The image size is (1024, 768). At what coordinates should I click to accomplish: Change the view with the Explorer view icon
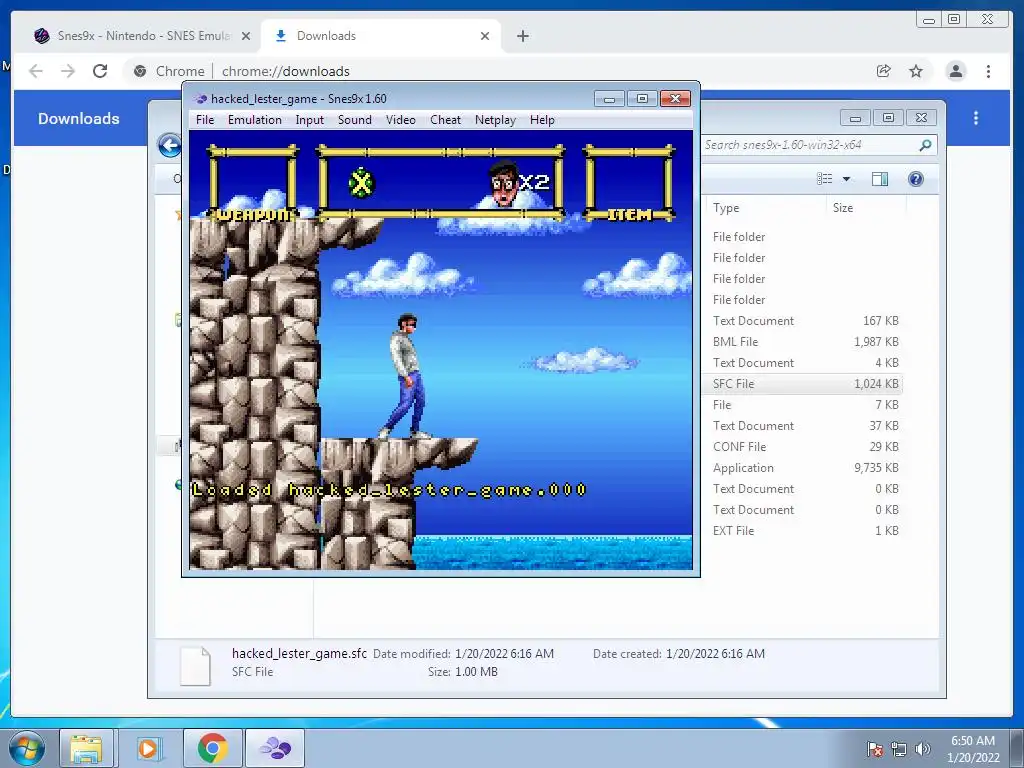tap(825, 179)
